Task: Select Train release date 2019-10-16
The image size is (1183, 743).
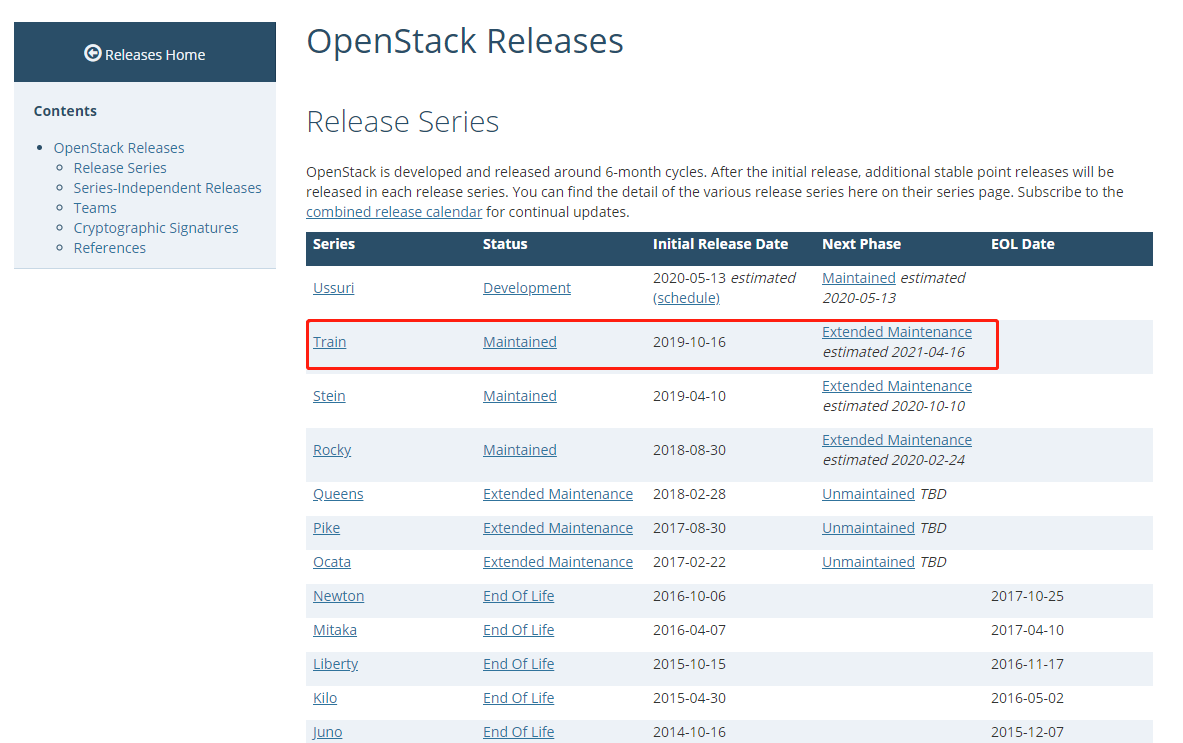Action: [x=690, y=342]
